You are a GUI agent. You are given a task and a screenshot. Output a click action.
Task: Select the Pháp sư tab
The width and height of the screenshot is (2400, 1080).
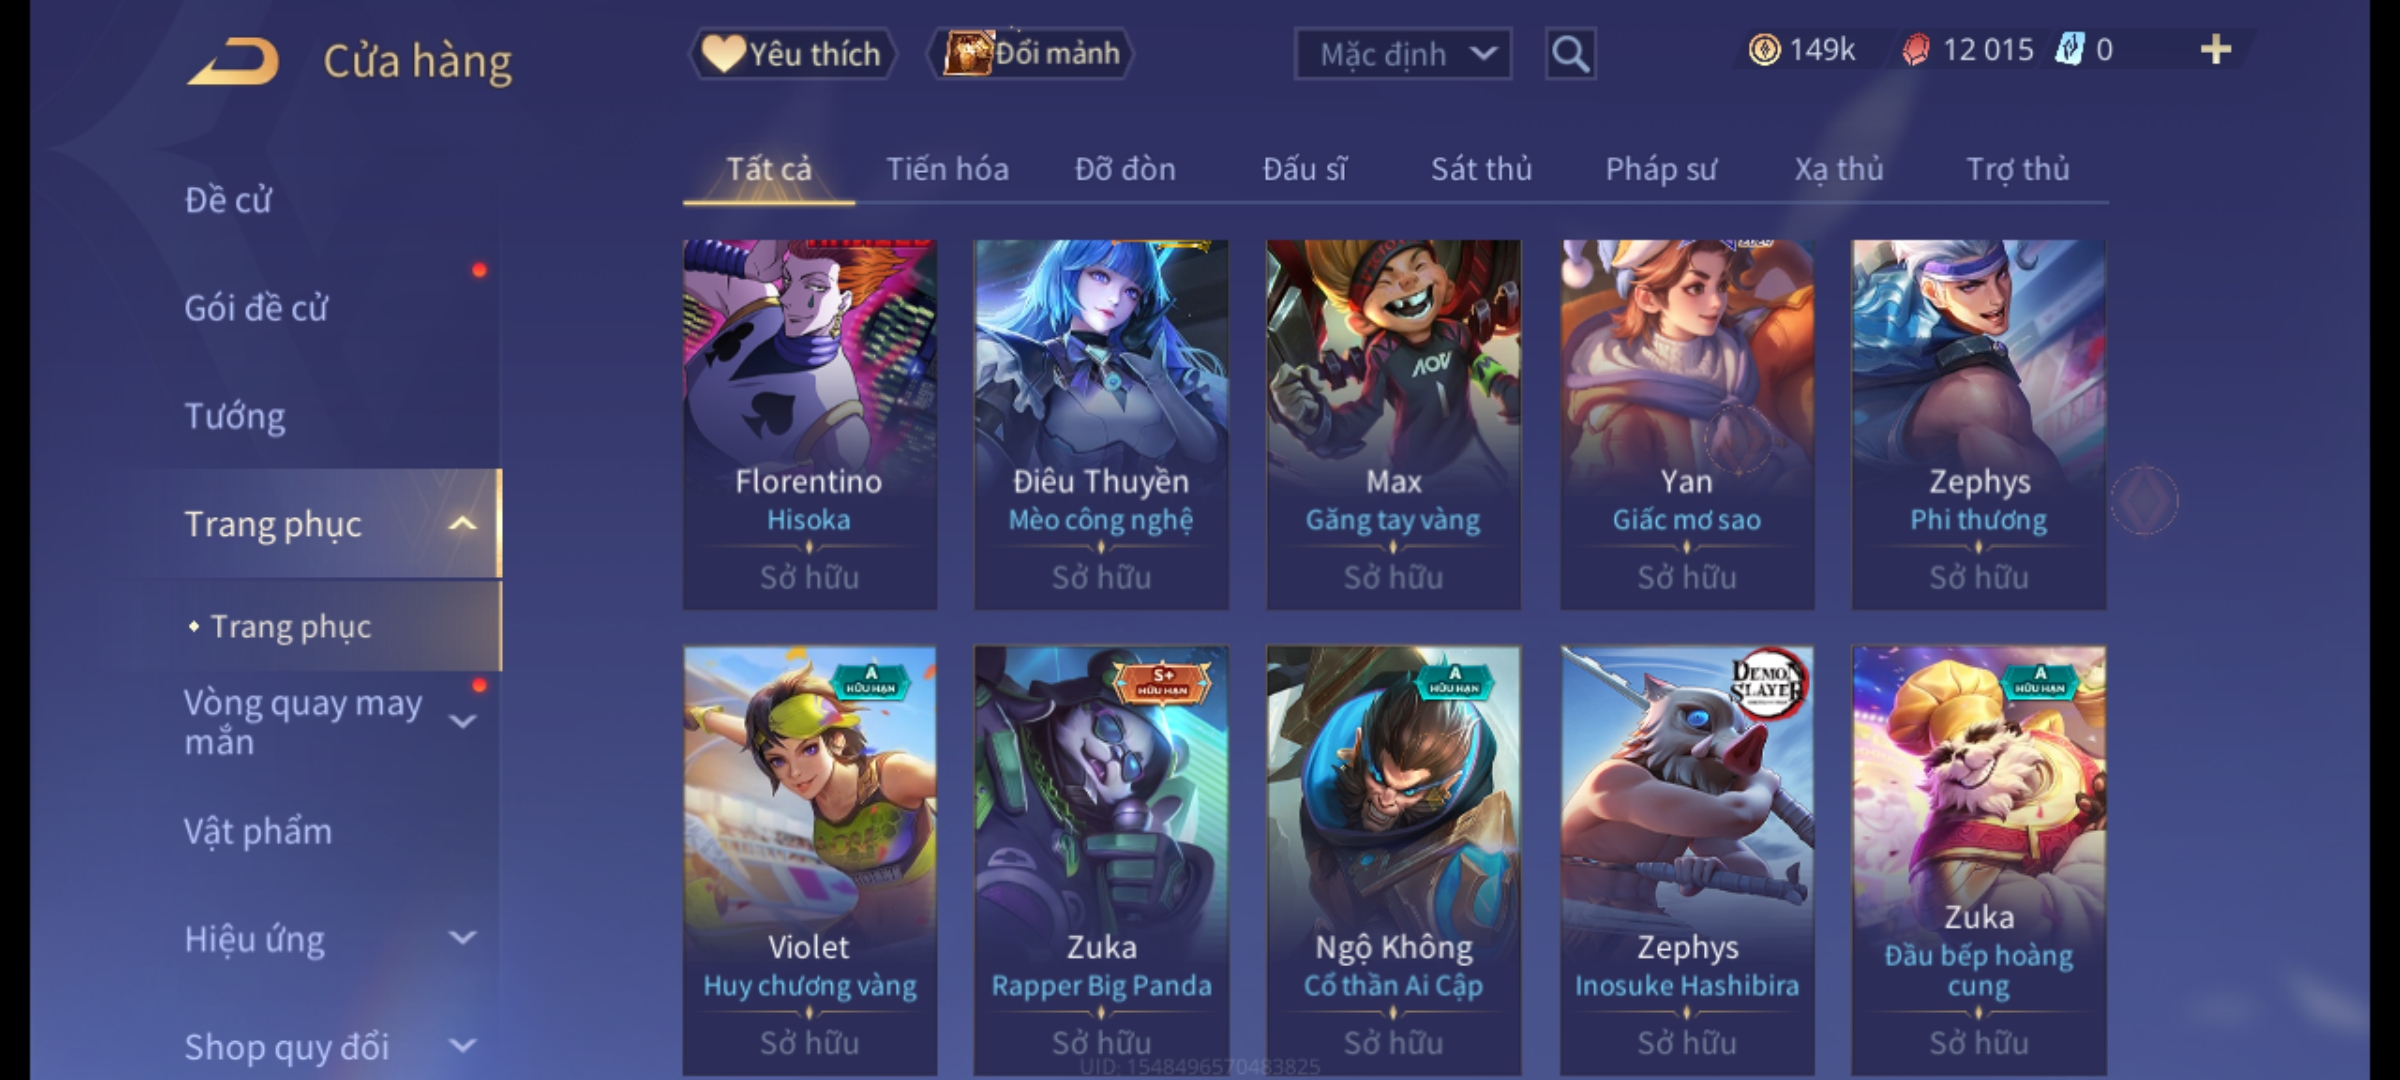[x=1660, y=169]
